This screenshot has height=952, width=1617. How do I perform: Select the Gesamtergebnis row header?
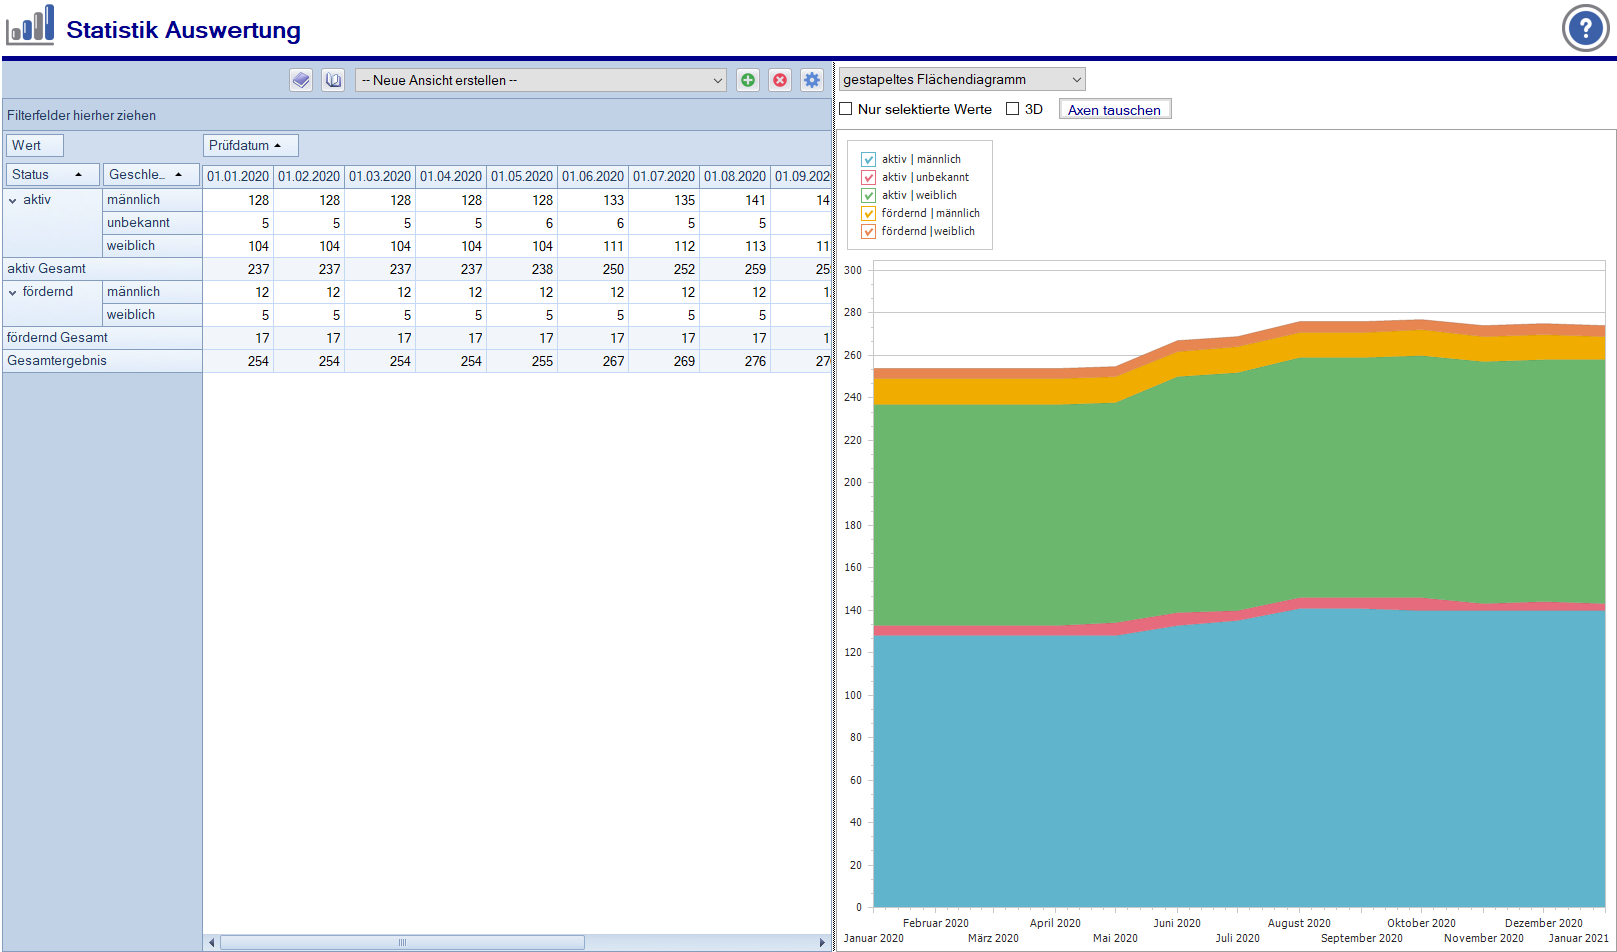click(102, 361)
